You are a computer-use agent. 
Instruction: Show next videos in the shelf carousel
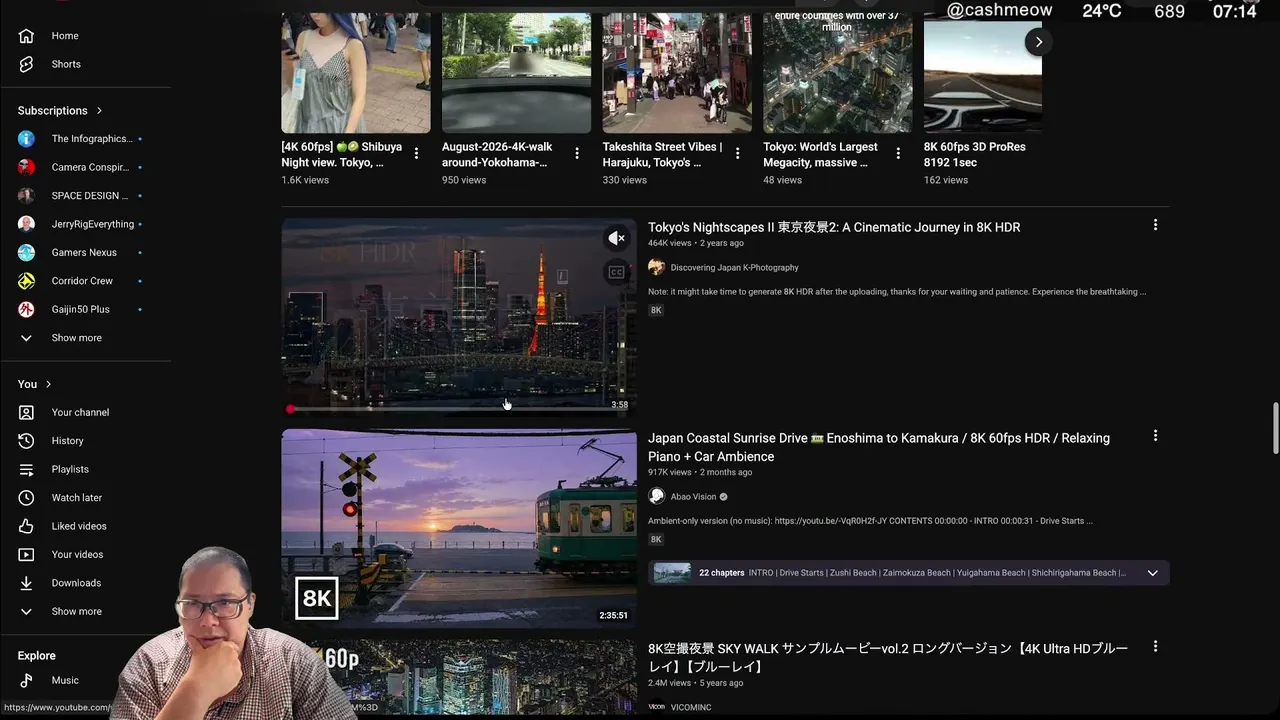[1038, 42]
